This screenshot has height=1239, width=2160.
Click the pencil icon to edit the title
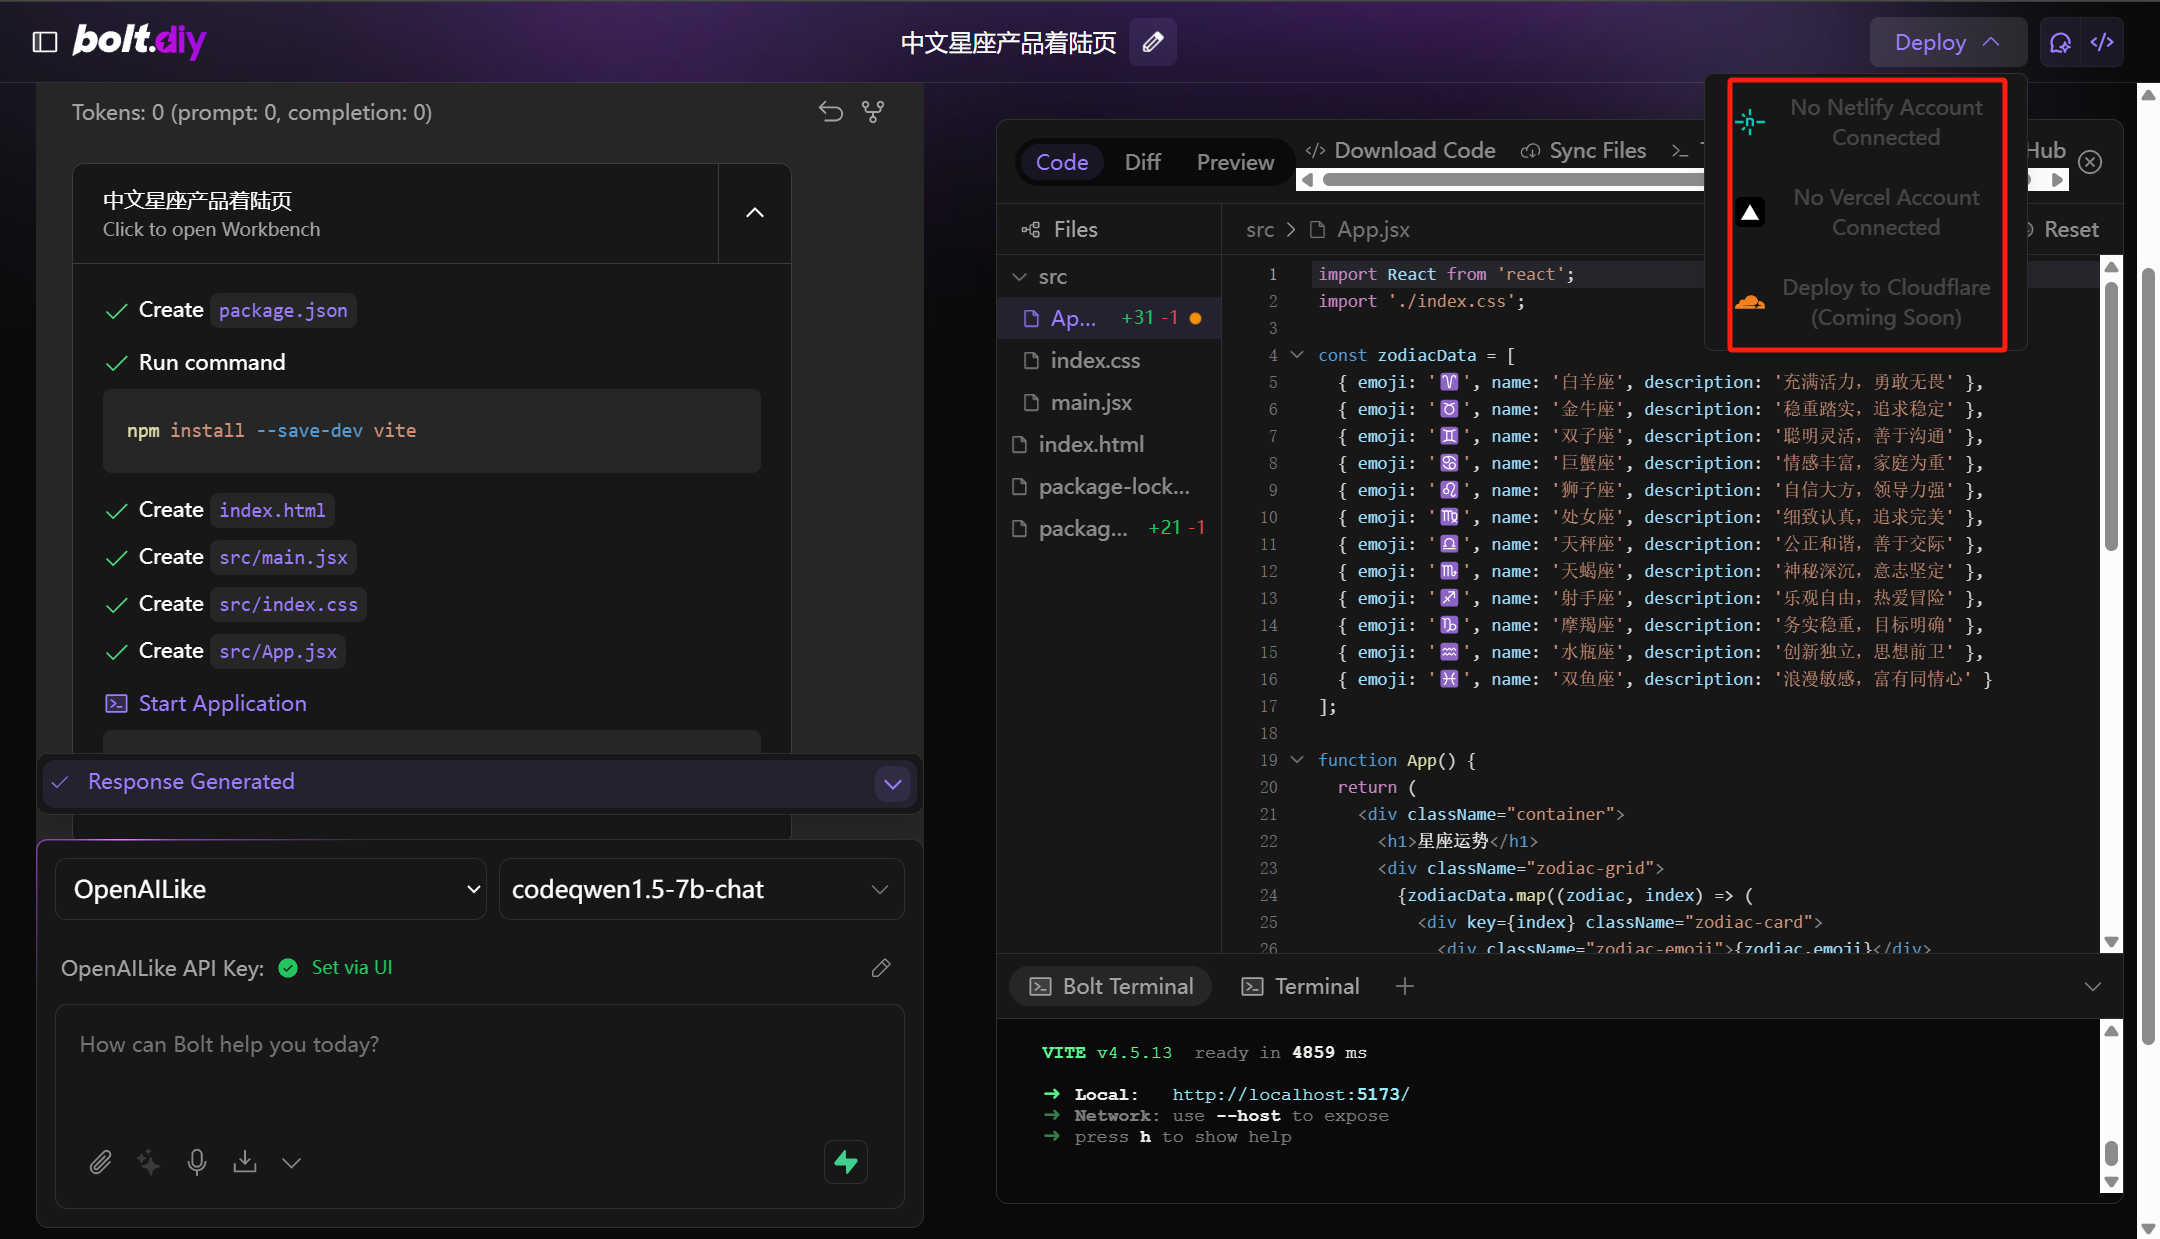(1152, 42)
